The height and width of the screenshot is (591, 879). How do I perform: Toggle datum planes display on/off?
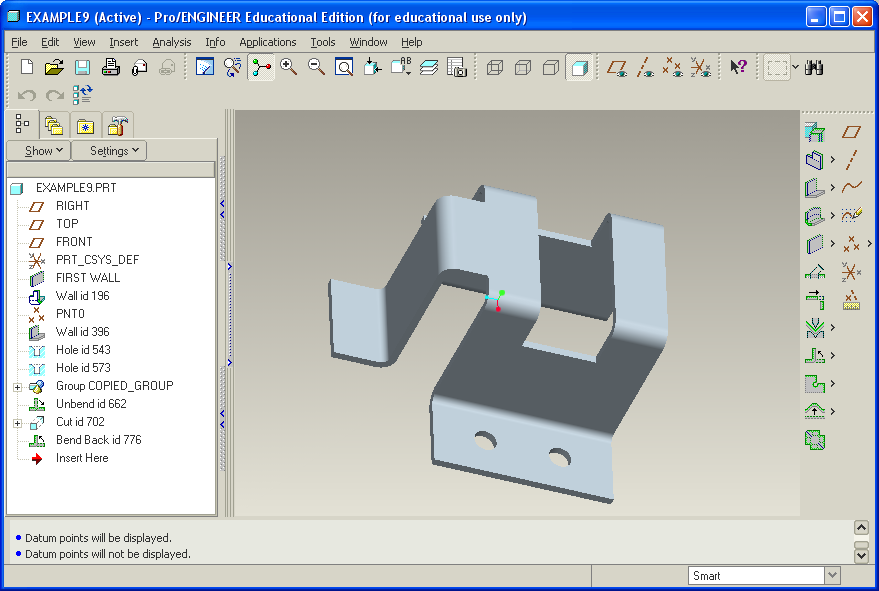619,67
